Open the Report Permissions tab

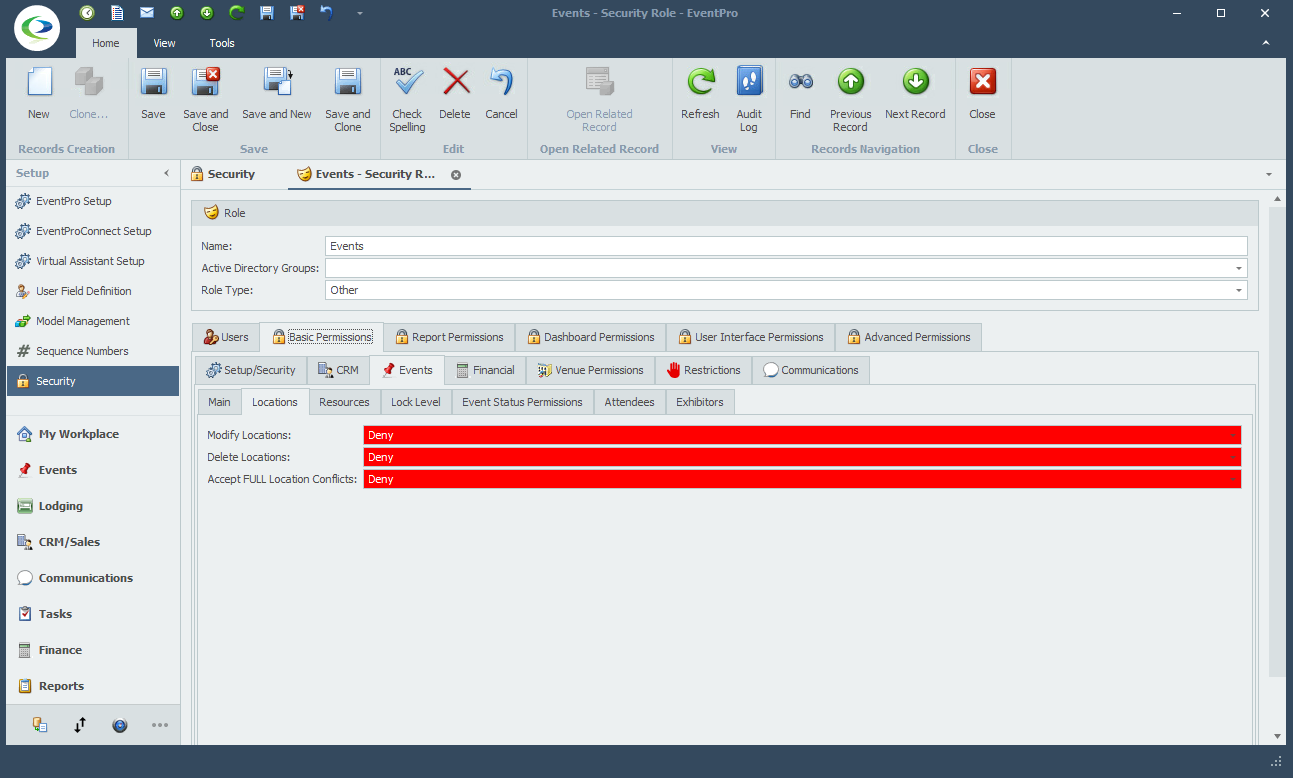(449, 337)
